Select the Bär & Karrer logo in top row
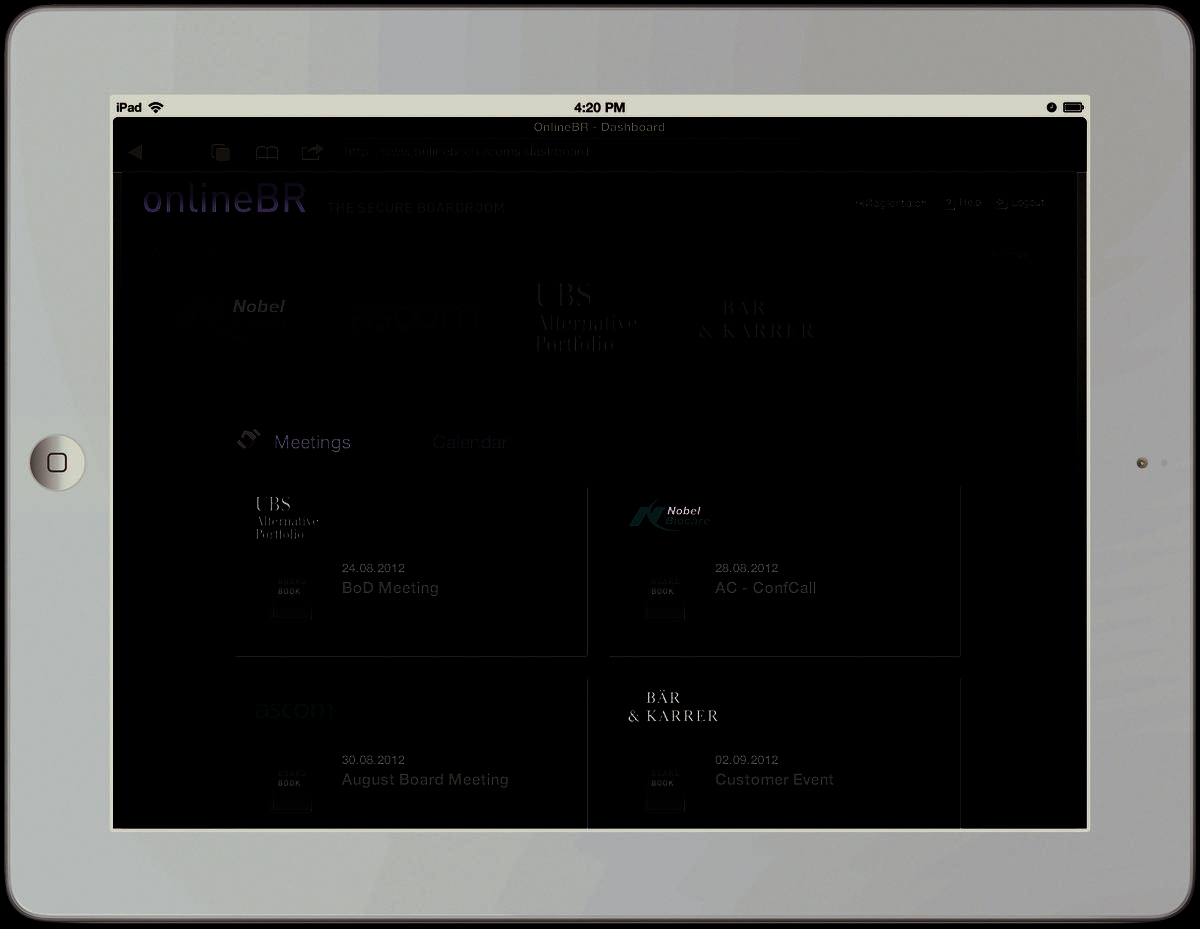Image resolution: width=1200 pixels, height=929 pixels. (757, 320)
